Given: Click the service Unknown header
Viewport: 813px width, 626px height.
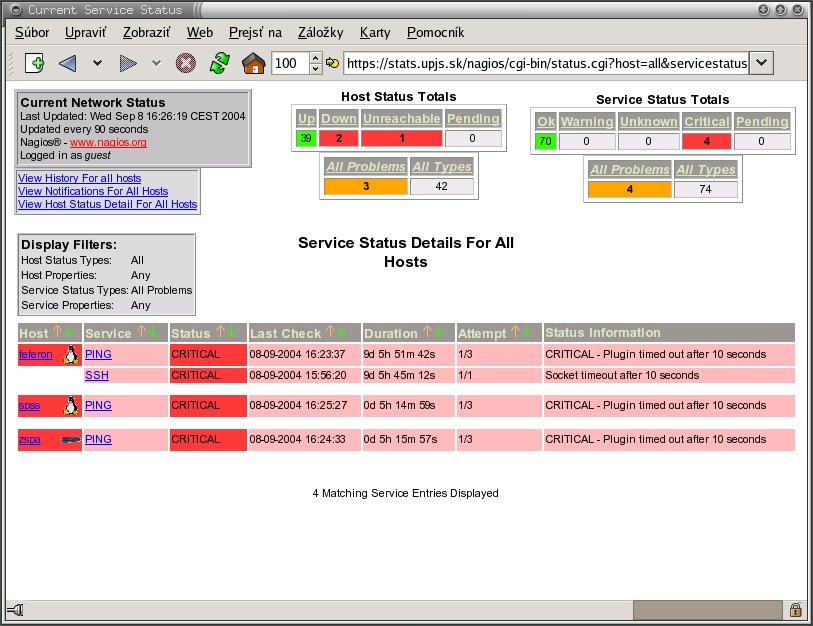Looking at the screenshot, I should point(649,122).
